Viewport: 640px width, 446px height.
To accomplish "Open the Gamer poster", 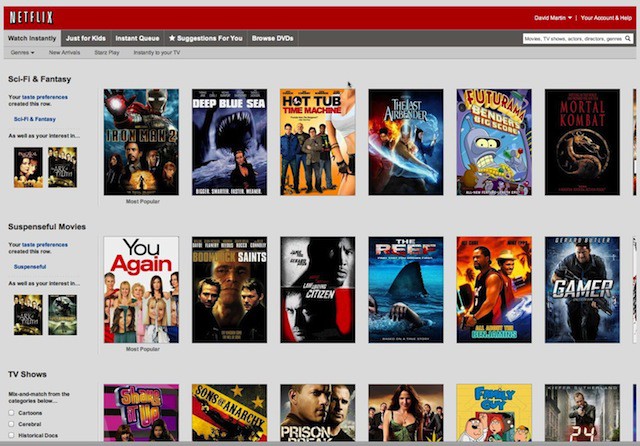I will (582, 290).
